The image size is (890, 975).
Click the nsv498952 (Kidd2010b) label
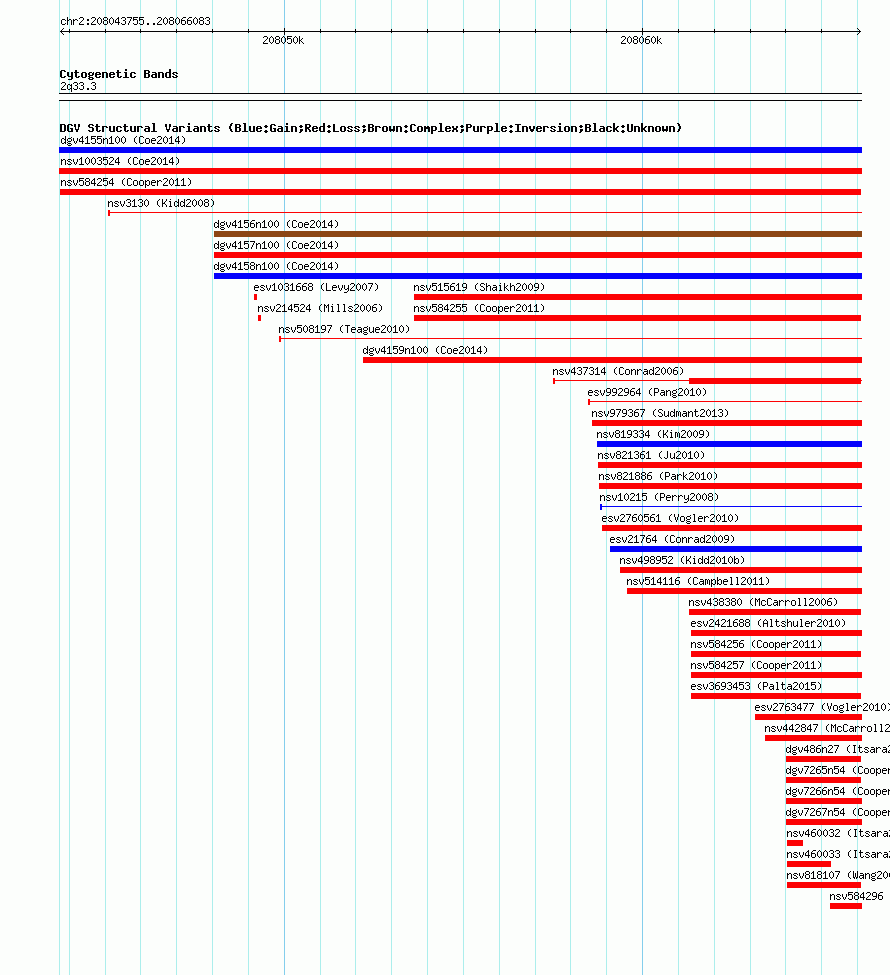tap(682, 561)
